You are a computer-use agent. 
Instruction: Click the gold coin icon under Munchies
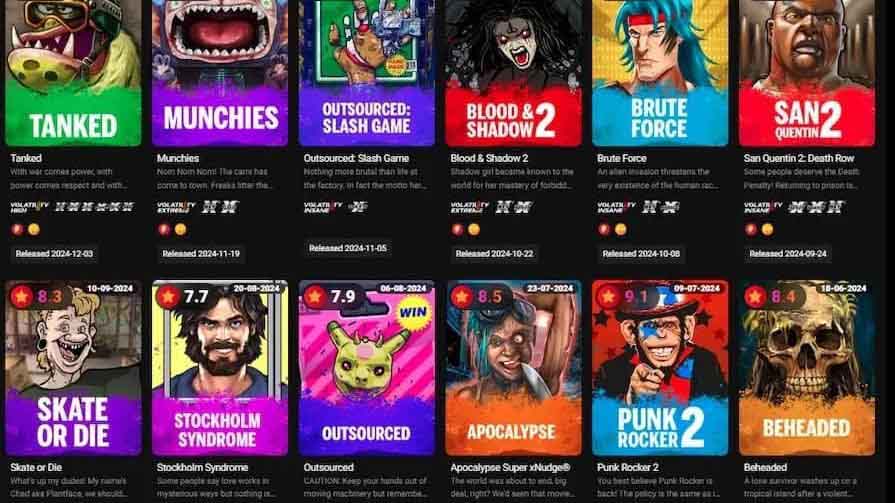point(180,230)
